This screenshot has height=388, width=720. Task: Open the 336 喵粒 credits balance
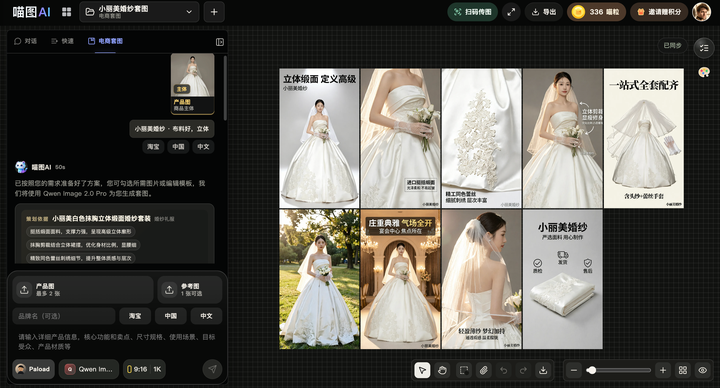coord(596,12)
